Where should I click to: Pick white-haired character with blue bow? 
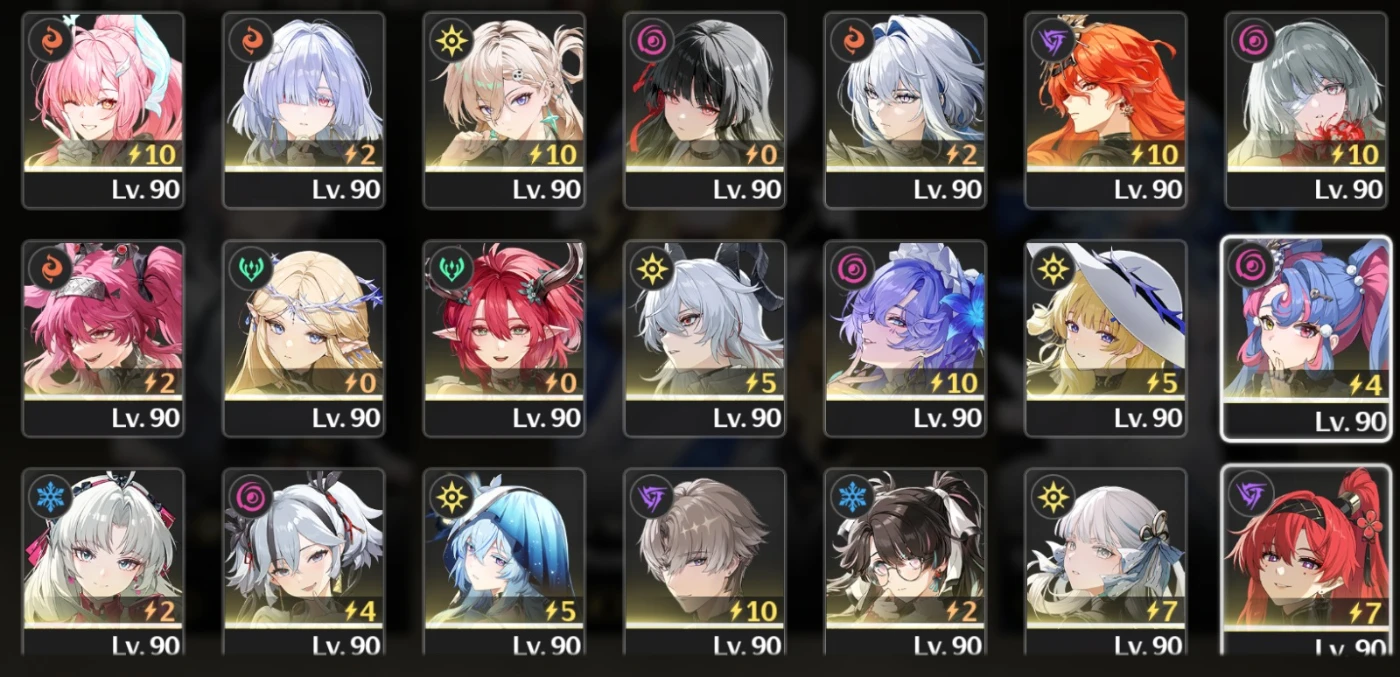1106,562
